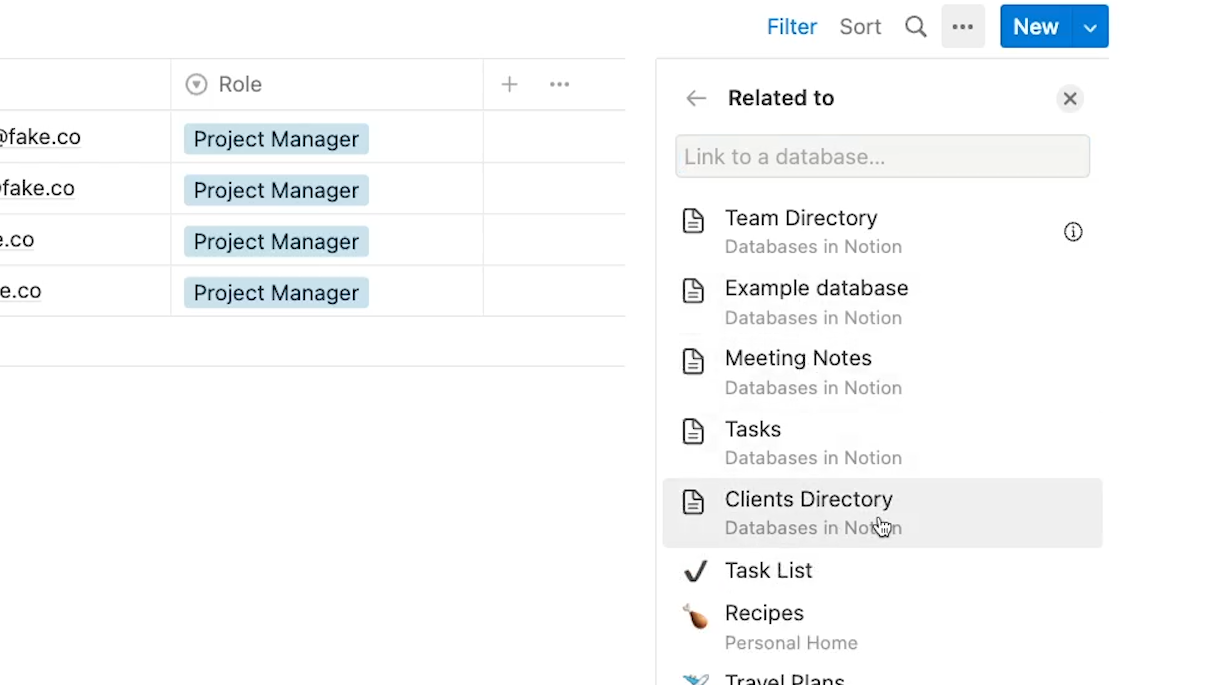Close the Related to panel
The height and width of the screenshot is (685, 1221).
coord(1069,98)
